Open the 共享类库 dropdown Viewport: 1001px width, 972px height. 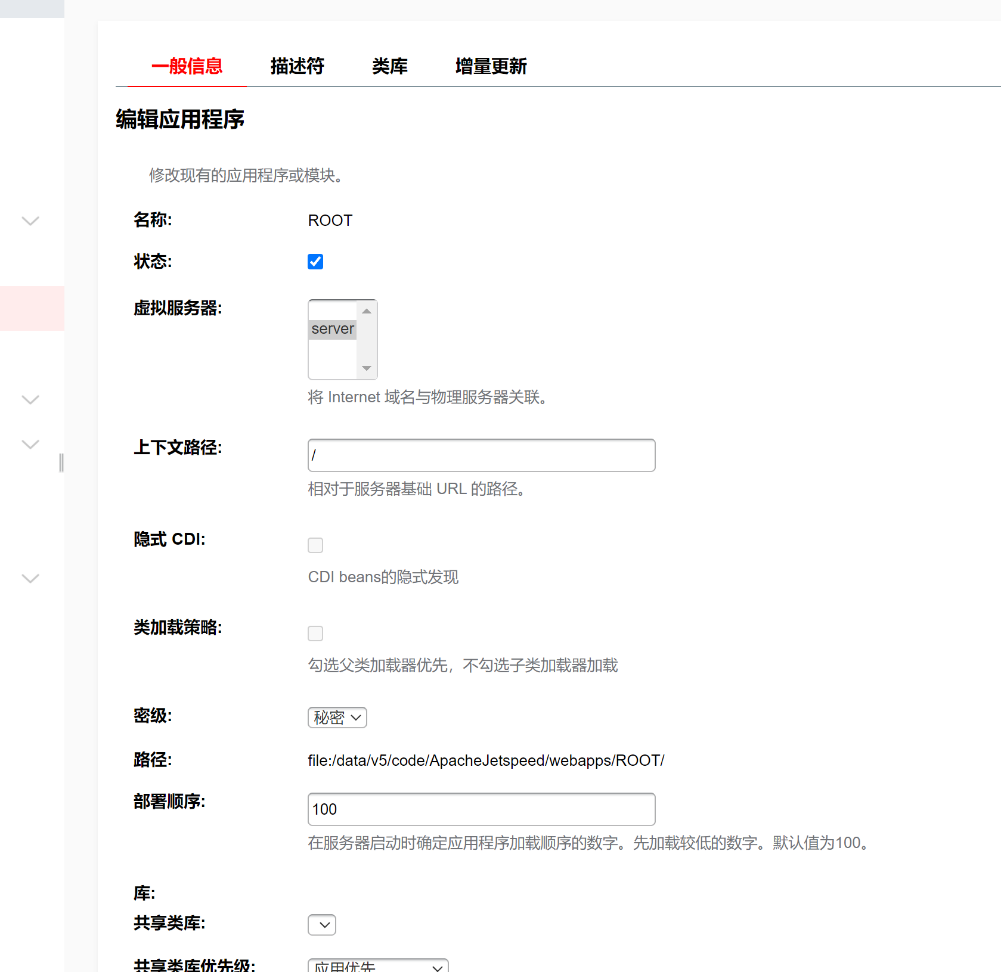pyautogui.click(x=322, y=925)
